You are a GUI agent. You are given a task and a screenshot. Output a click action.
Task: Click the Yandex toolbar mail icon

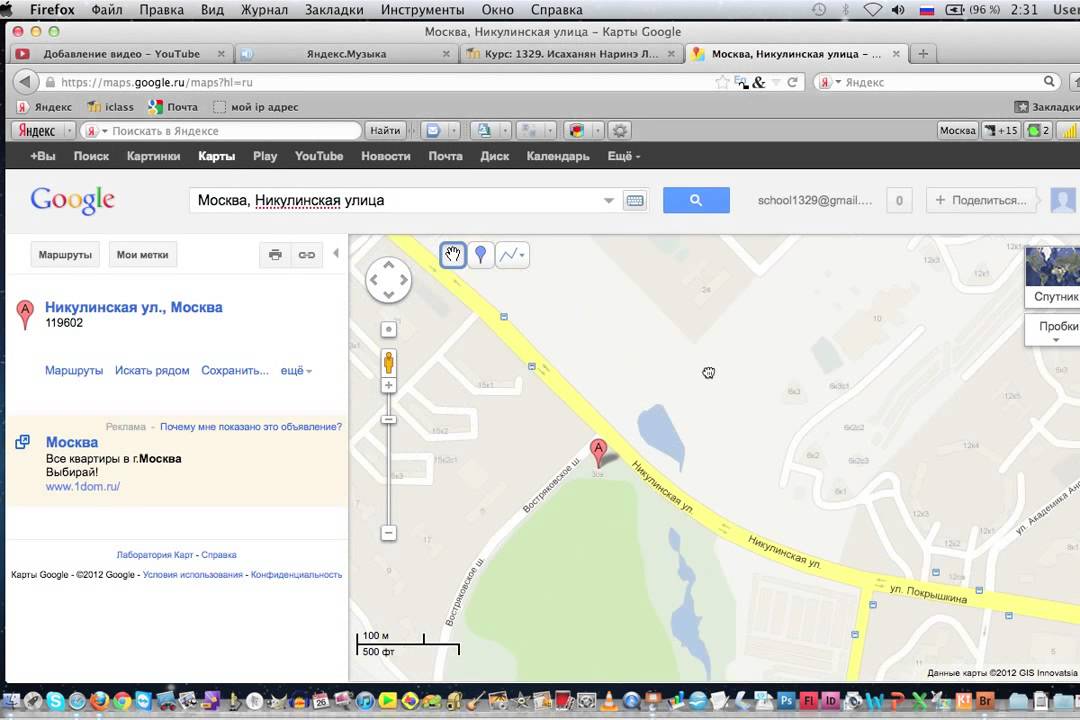pos(433,130)
